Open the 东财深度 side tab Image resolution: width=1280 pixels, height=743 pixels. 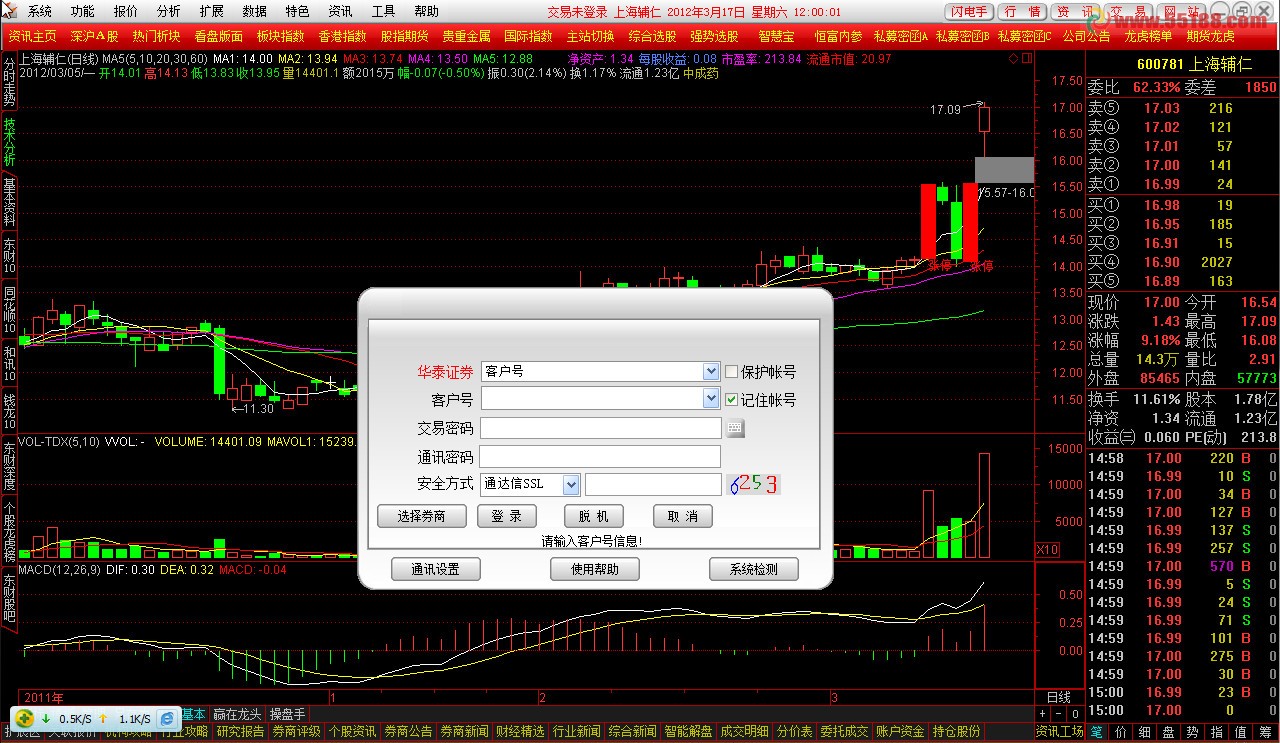tap(9, 466)
